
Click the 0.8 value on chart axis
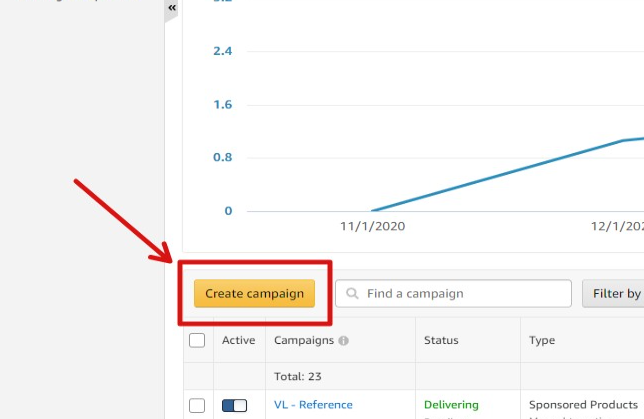tap(222, 157)
